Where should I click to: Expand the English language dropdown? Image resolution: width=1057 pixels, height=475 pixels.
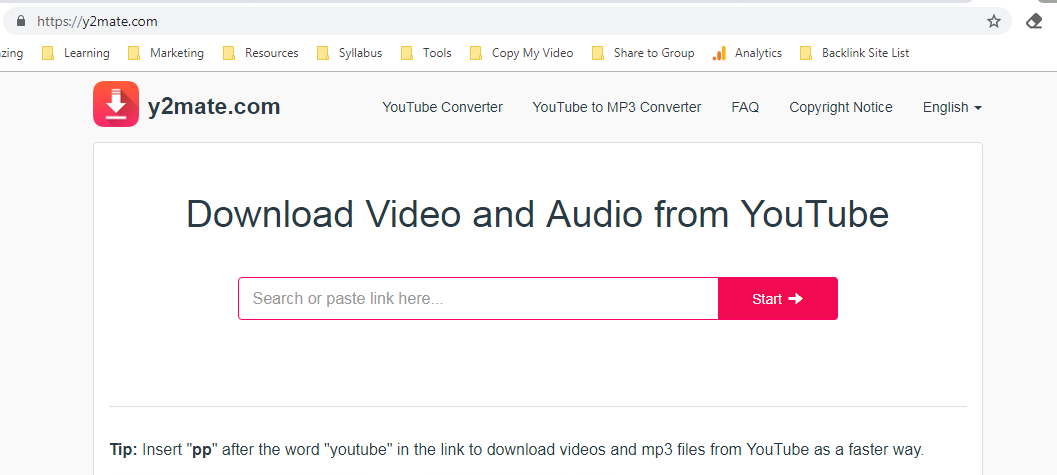tap(952, 107)
